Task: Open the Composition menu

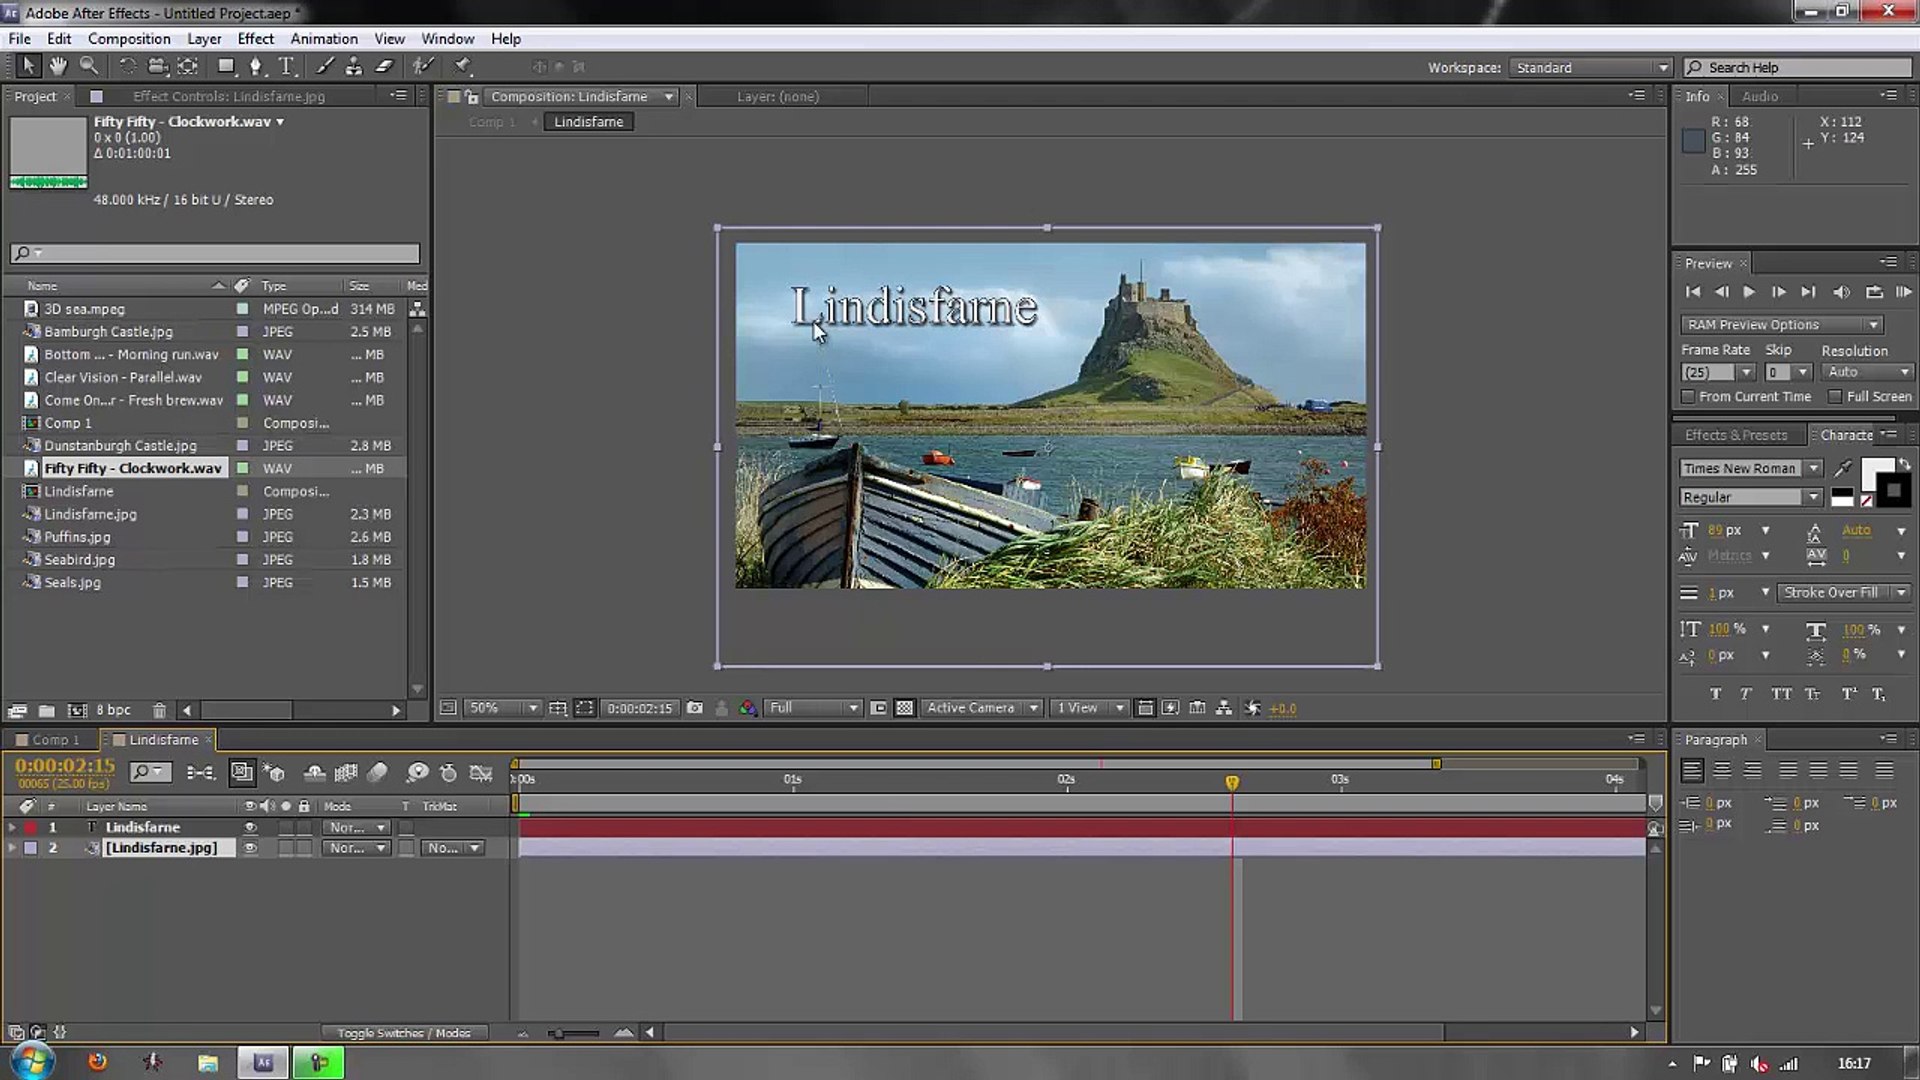Action: [x=129, y=39]
